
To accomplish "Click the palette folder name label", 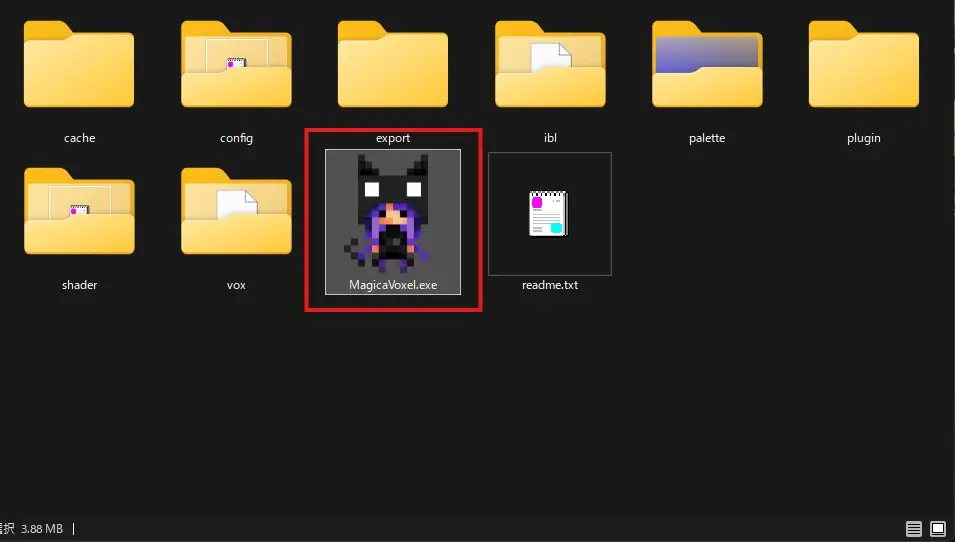I will click(x=707, y=138).
